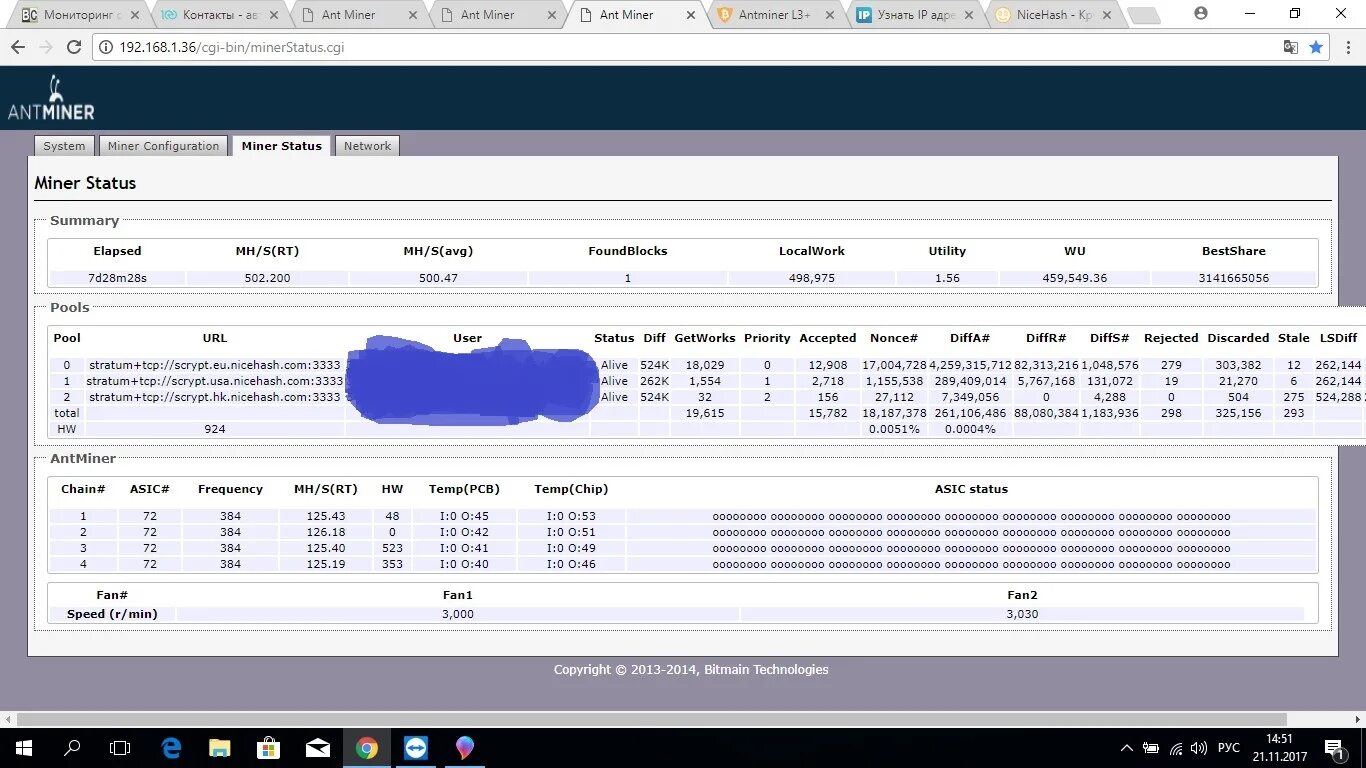Click total Accepted value 15,782
This screenshot has height=768, width=1366.
(827, 413)
